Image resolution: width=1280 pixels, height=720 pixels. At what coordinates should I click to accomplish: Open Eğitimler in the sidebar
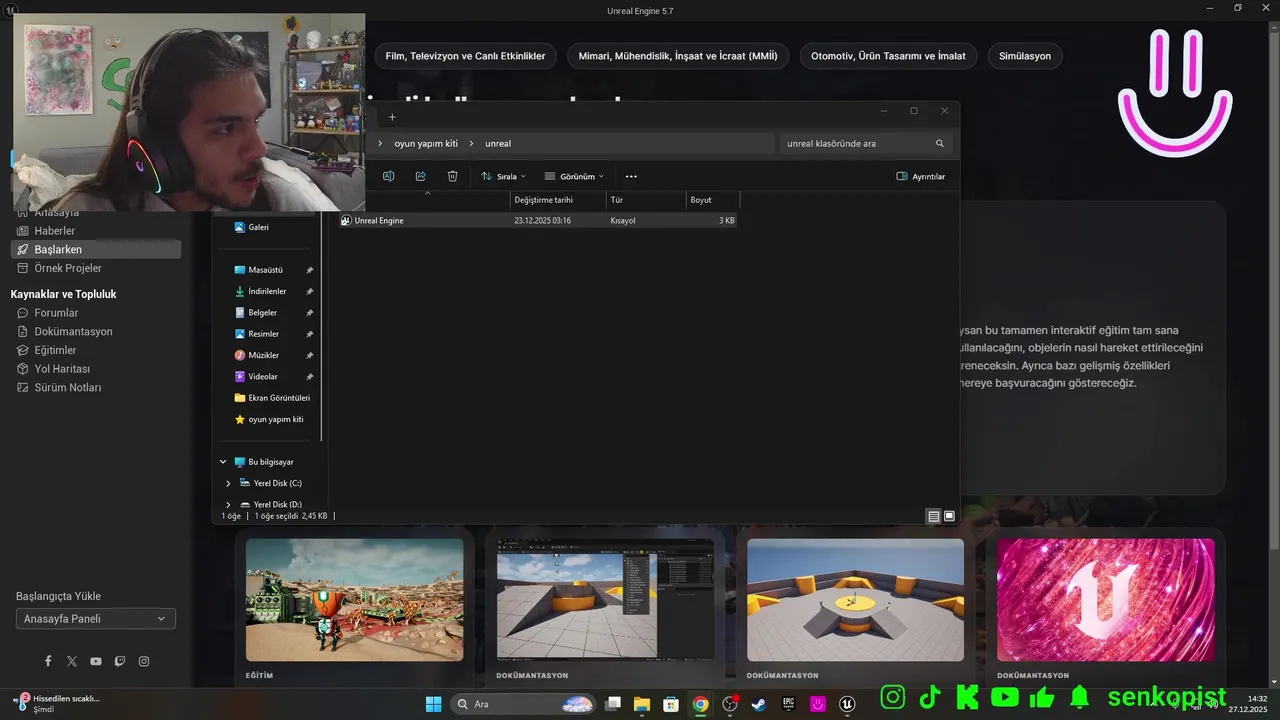pos(55,350)
